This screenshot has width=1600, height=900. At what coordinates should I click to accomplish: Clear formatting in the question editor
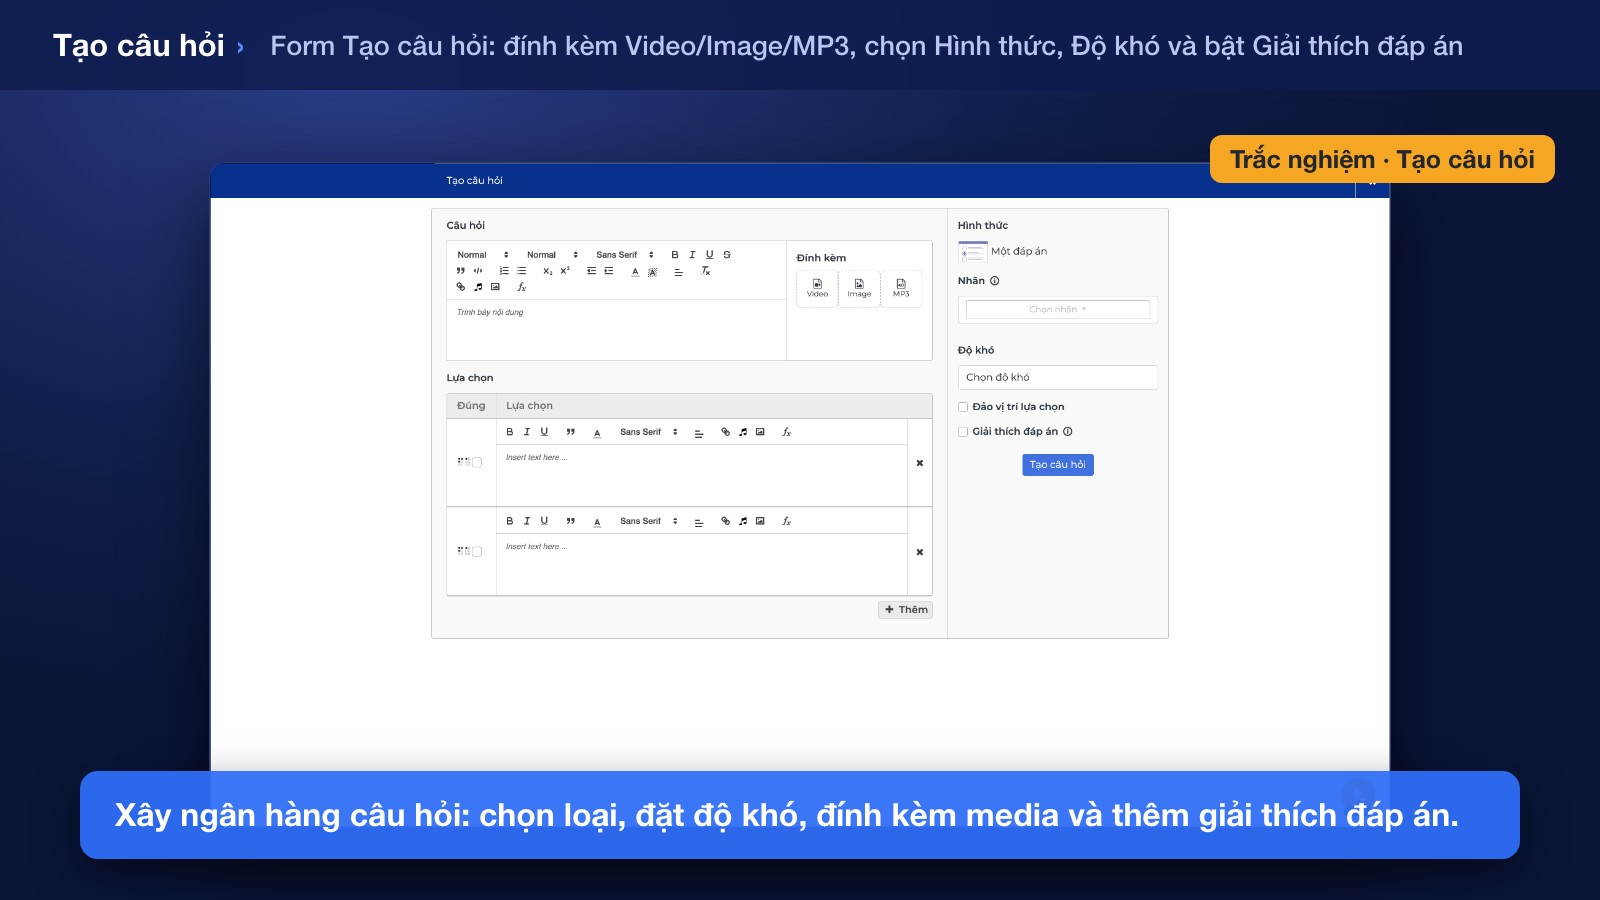tap(705, 271)
